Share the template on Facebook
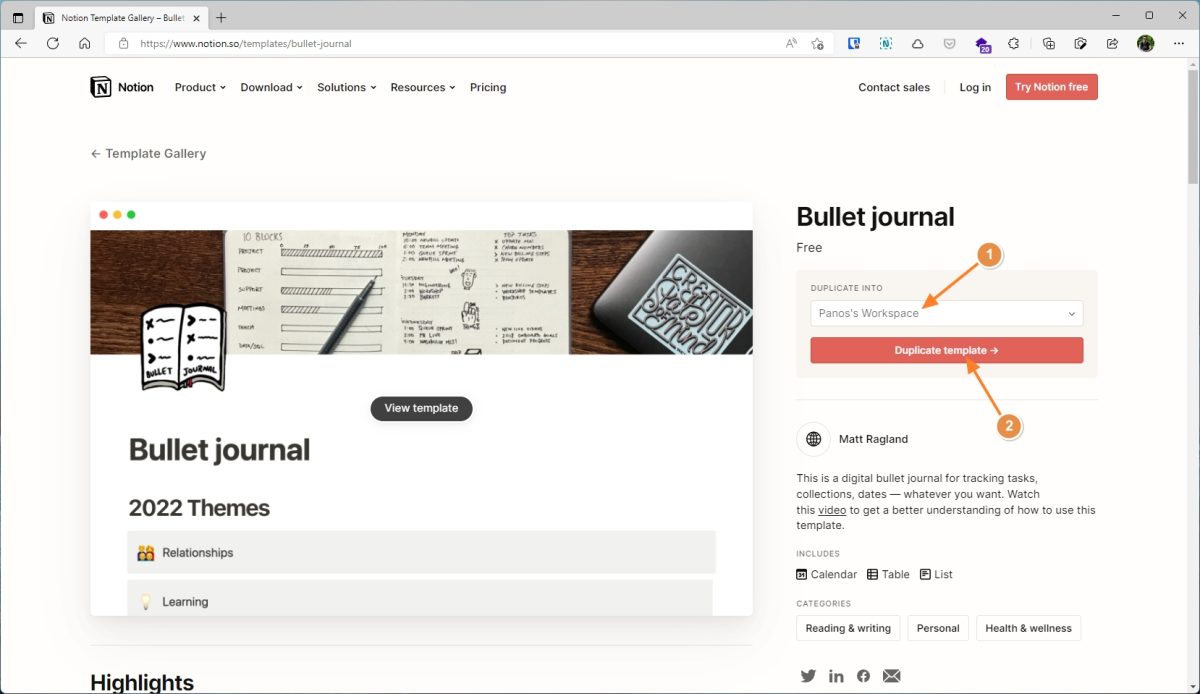Image resolution: width=1200 pixels, height=694 pixels. pyautogui.click(x=863, y=676)
